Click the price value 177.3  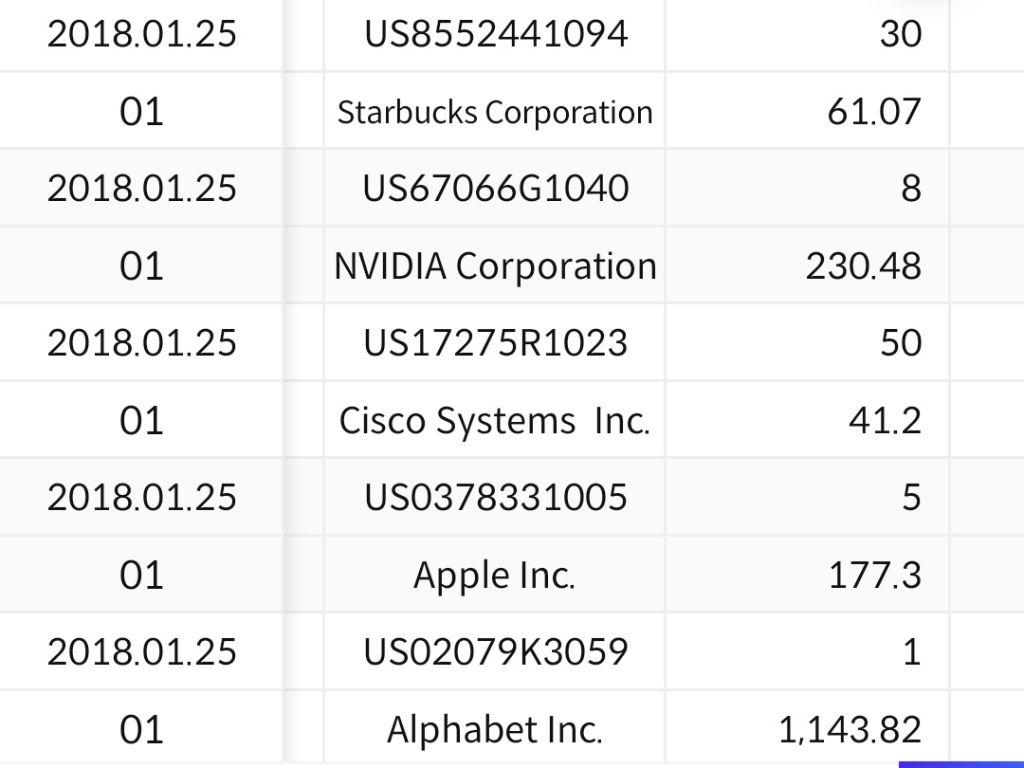(875, 575)
